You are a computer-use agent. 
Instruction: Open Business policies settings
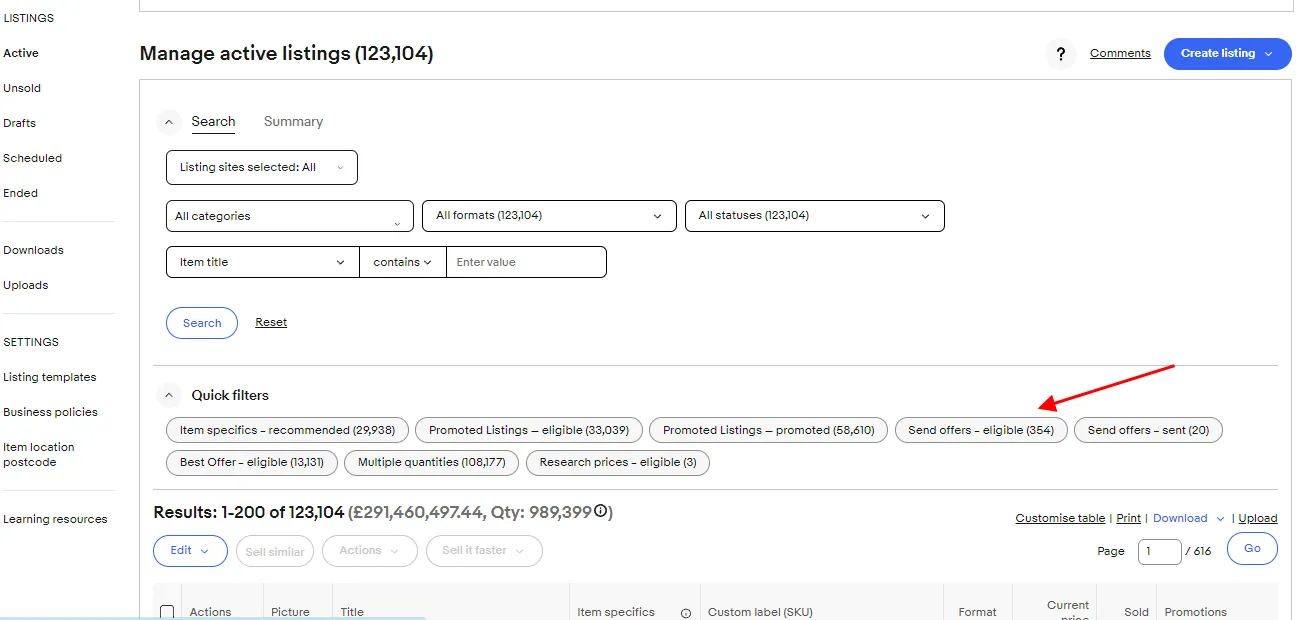51,412
